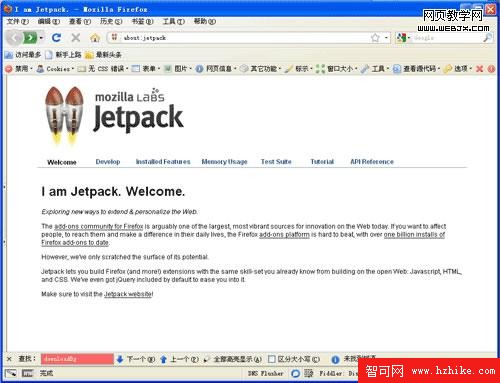The width and height of the screenshot is (500, 383).
Task: Open the 图片 (Images) dropdown
Action: pyautogui.click(x=178, y=69)
